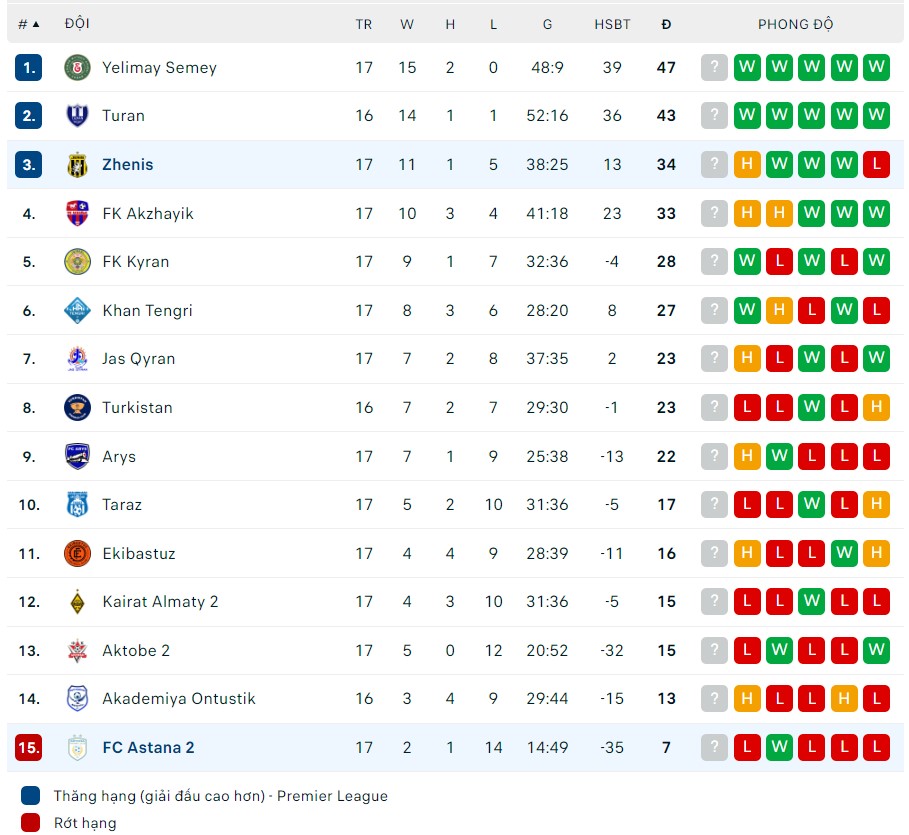
Task: Click the red relegation legend swatch
Action: (31, 823)
